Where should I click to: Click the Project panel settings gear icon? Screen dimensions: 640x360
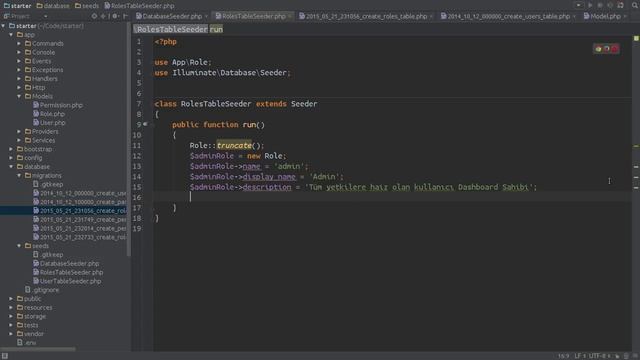(x=115, y=16)
